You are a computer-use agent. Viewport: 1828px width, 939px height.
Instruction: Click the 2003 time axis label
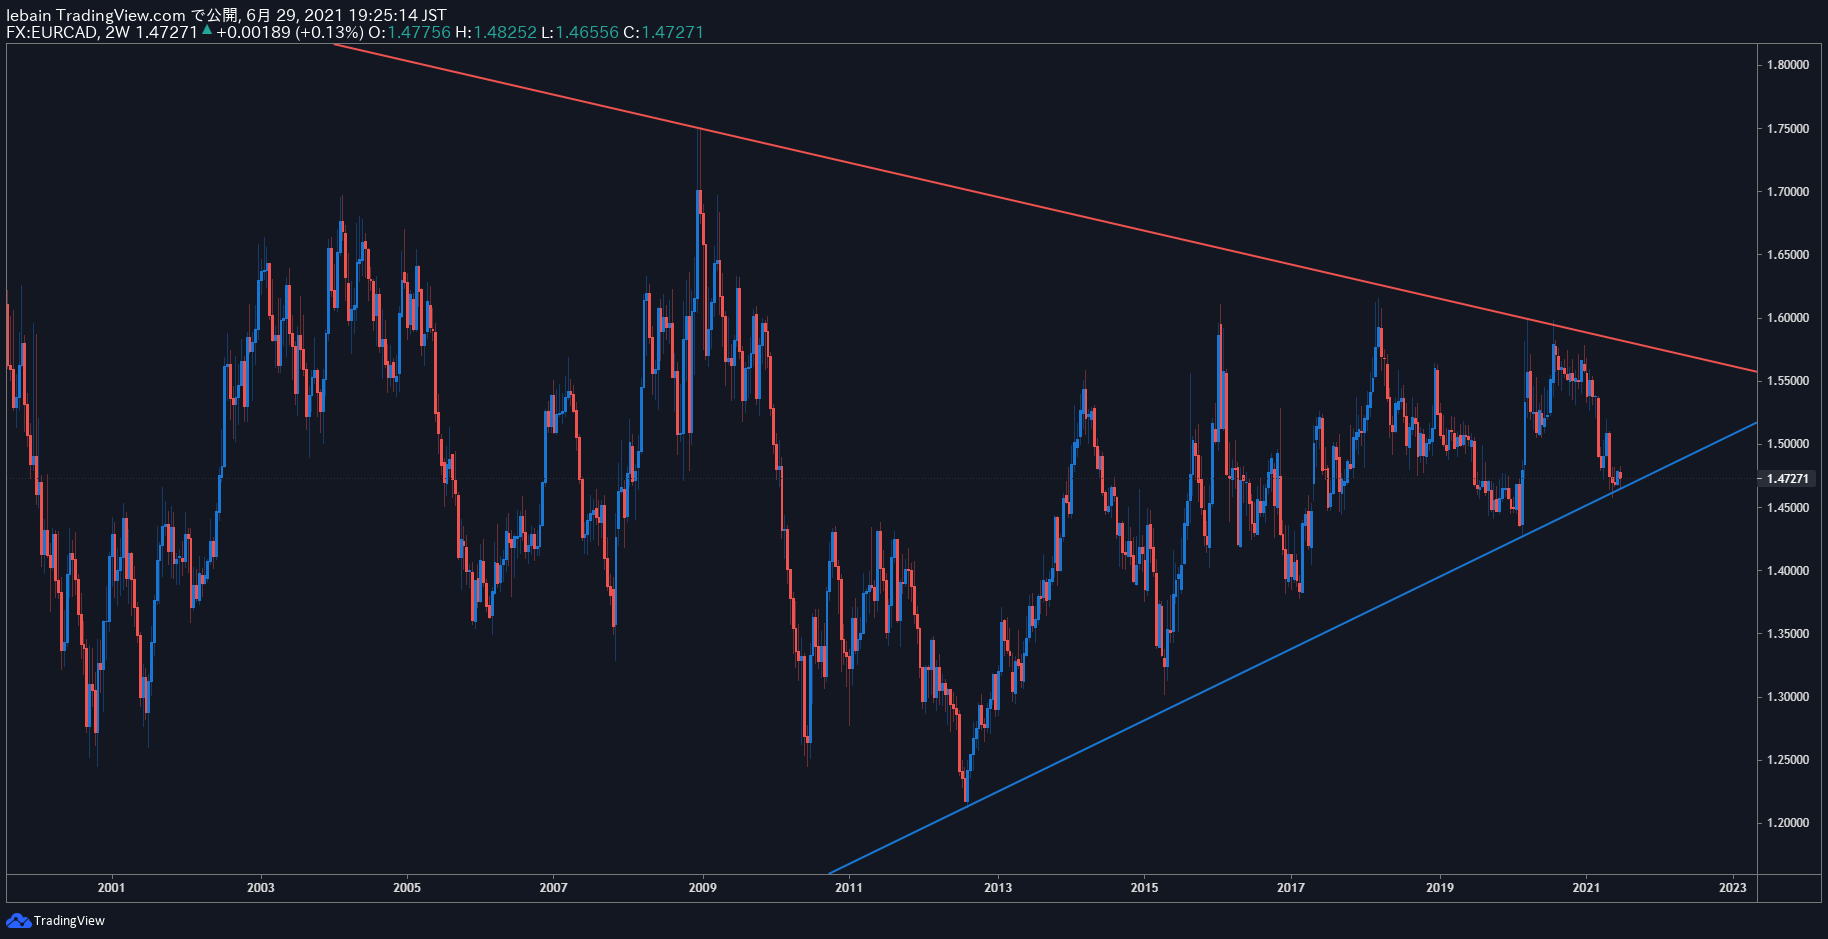(x=260, y=888)
